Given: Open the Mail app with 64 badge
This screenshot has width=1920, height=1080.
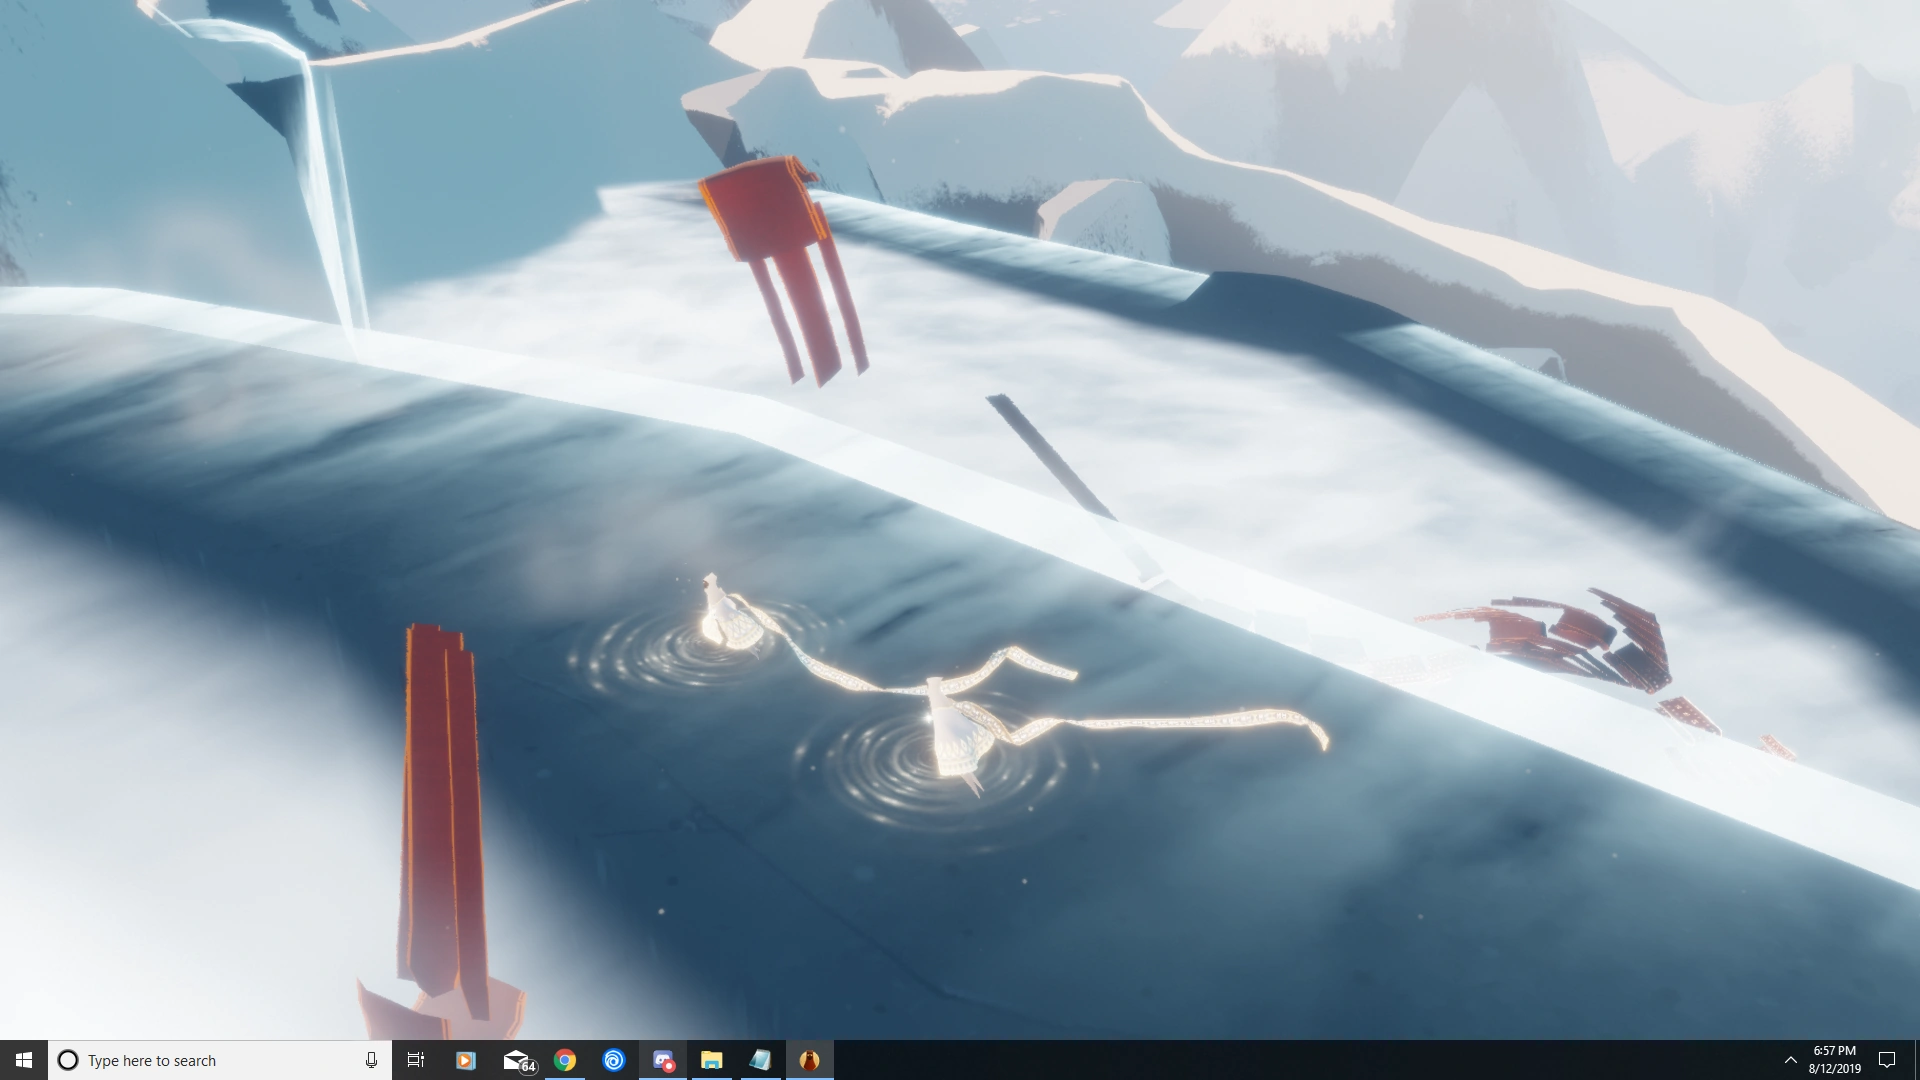Looking at the screenshot, I should [x=517, y=1060].
